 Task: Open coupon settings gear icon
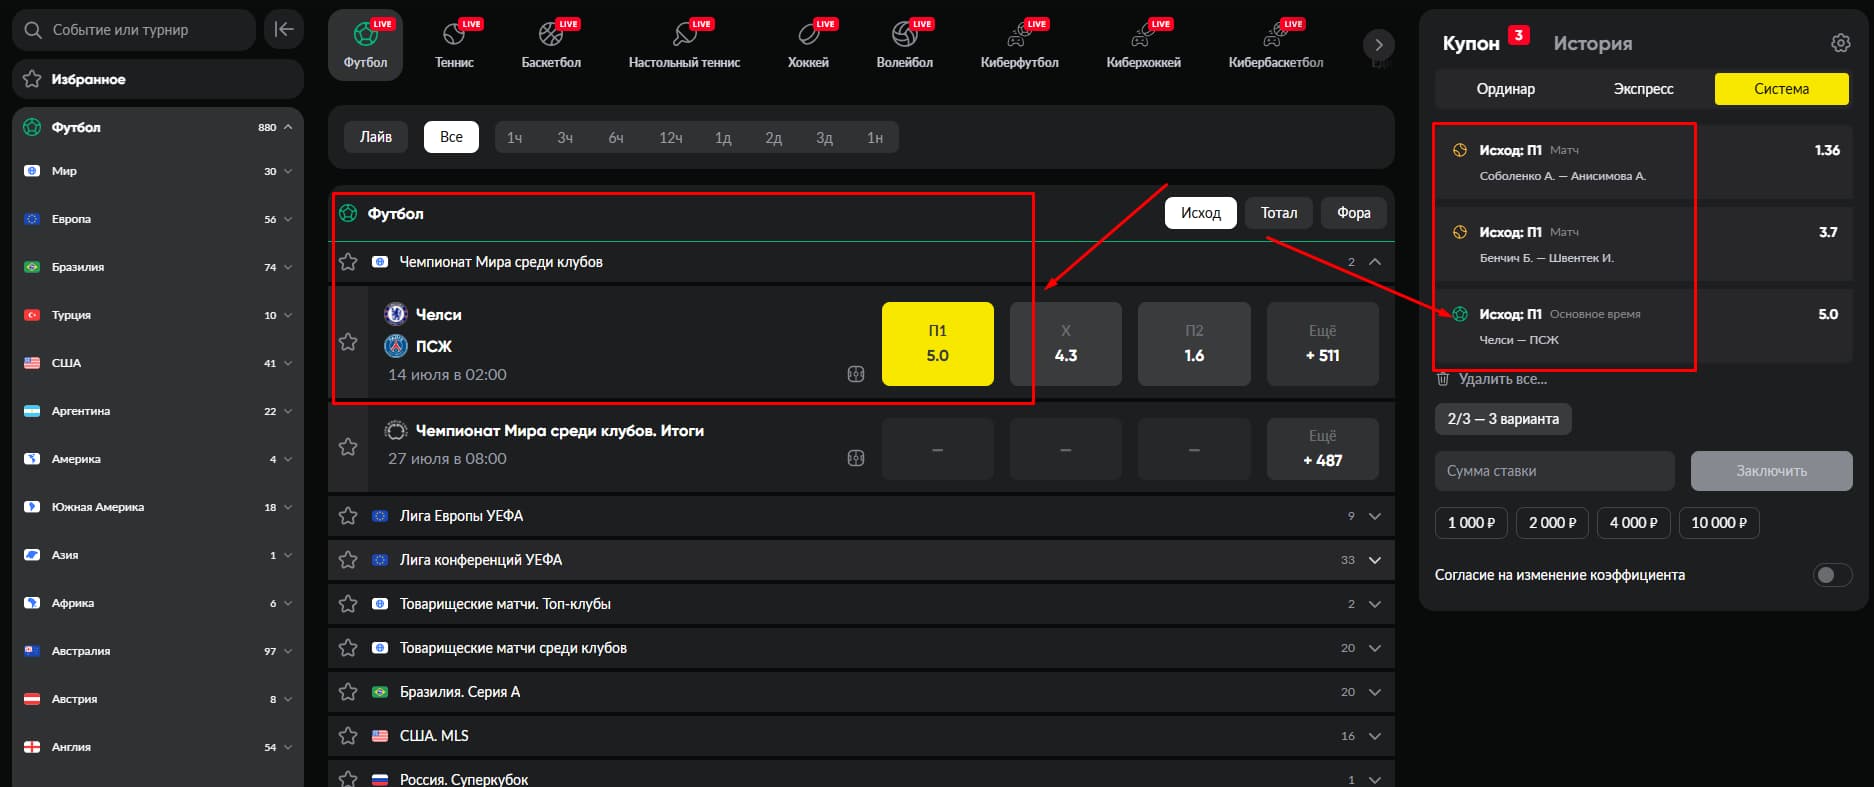click(x=1840, y=43)
